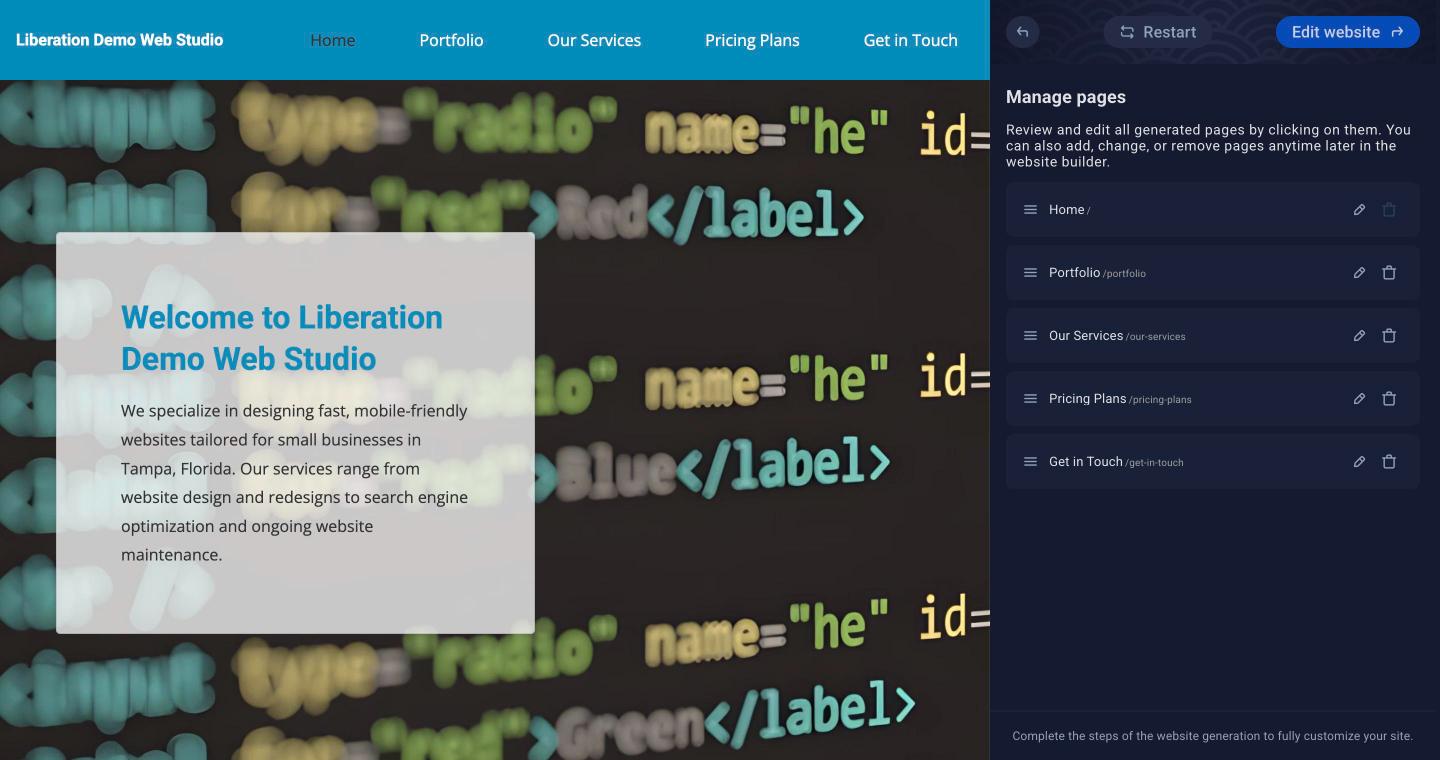
Task: Edit the Pricing Plans page
Action: click(x=1359, y=399)
